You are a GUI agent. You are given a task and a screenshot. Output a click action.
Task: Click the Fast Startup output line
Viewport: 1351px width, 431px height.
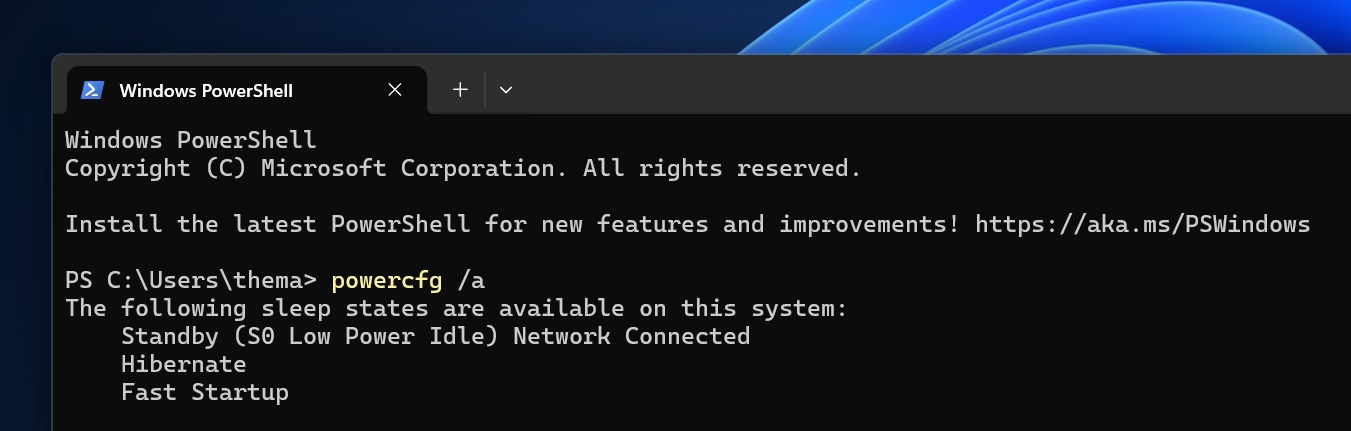point(204,392)
